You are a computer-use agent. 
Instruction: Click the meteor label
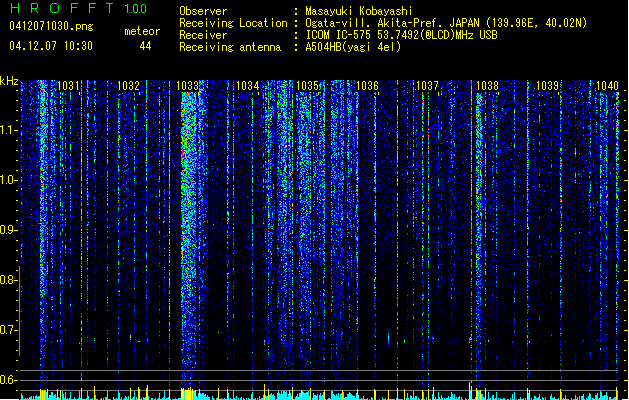[x=142, y=31]
